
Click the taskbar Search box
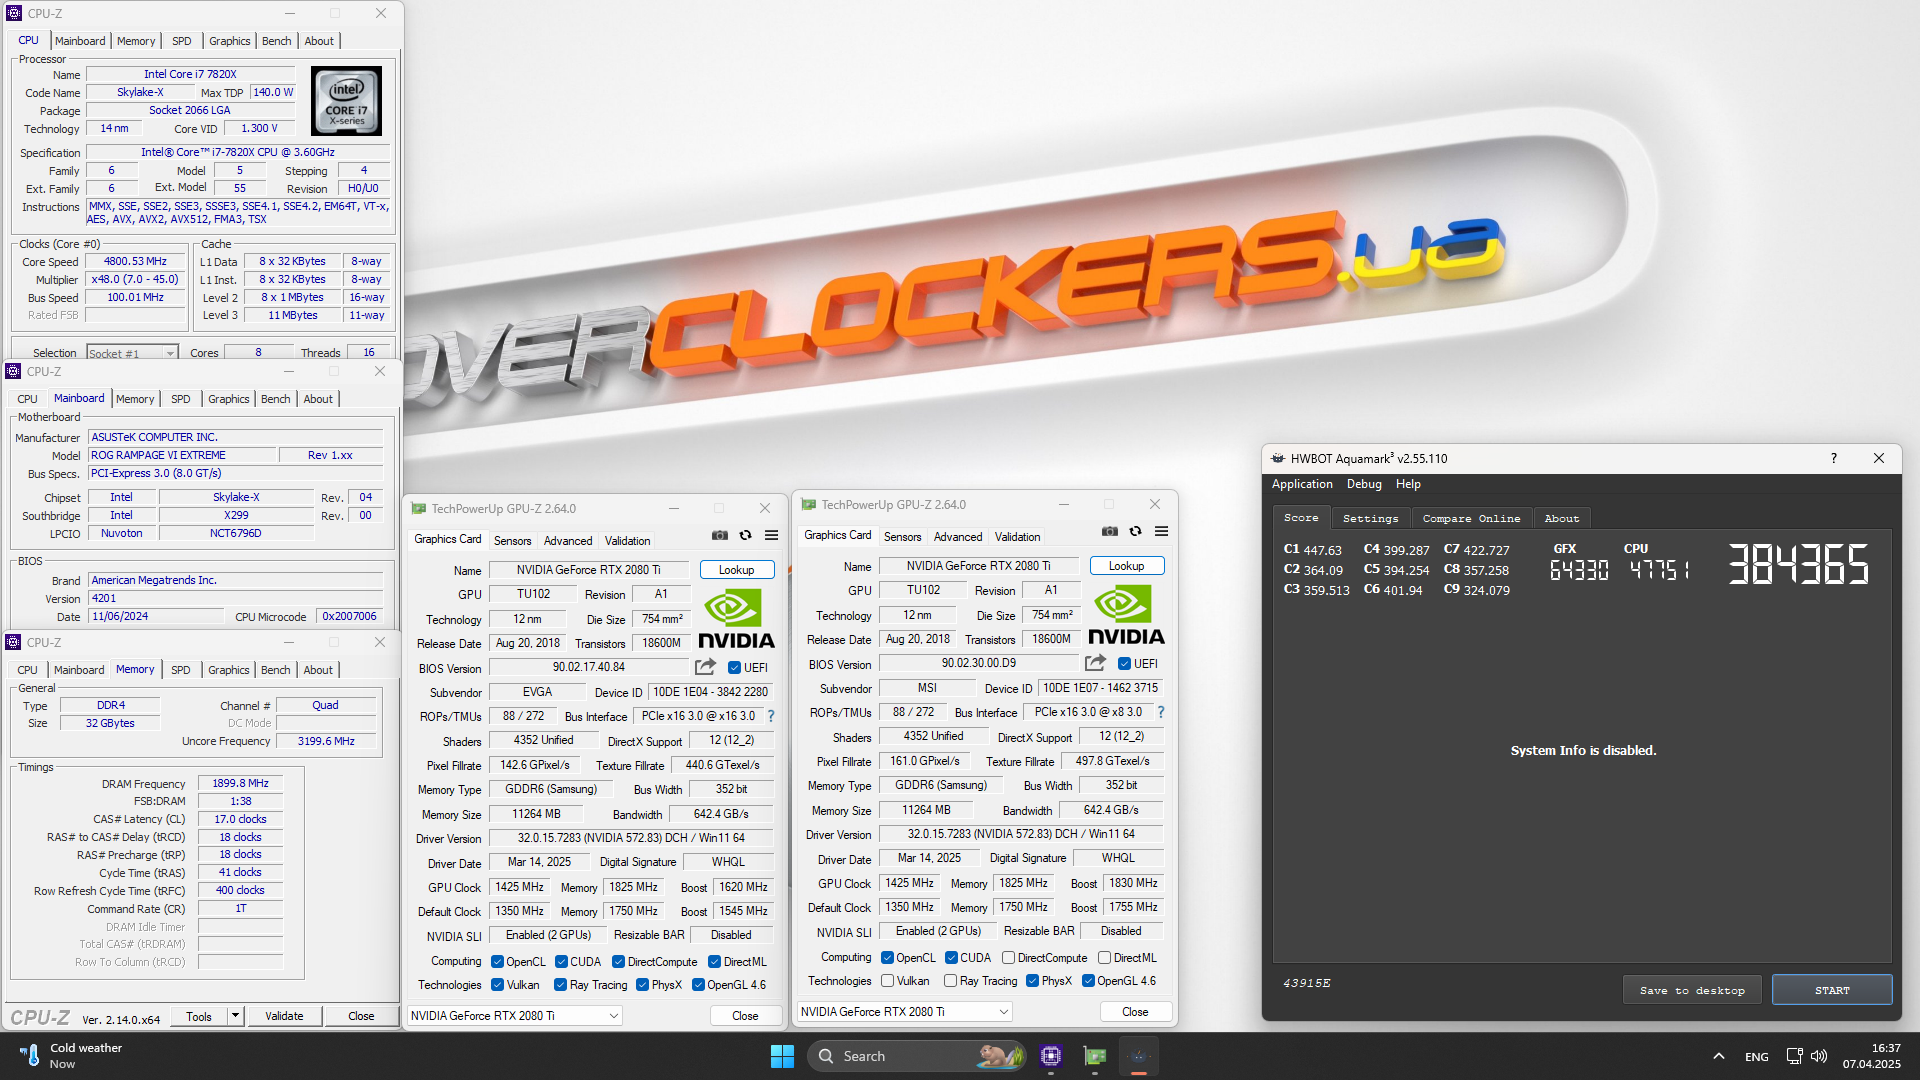click(x=917, y=1056)
